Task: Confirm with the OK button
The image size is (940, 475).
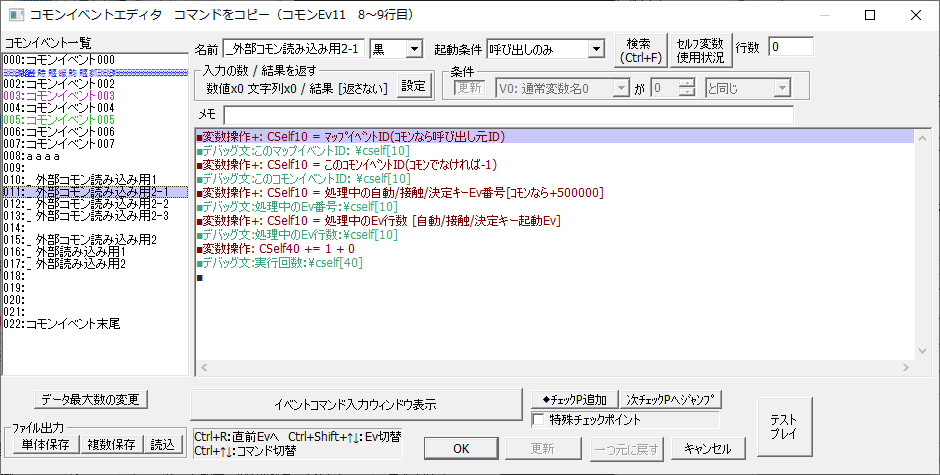Action: tap(461, 449)
